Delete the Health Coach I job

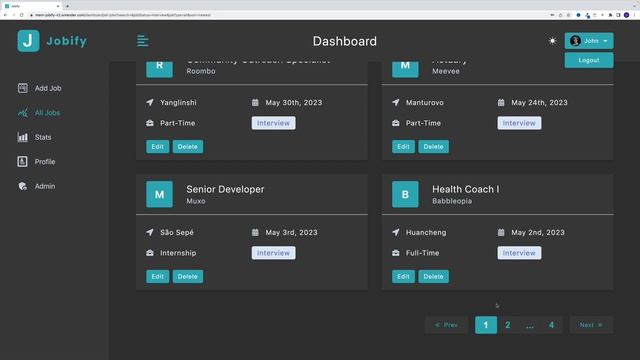tap(433, 276)
